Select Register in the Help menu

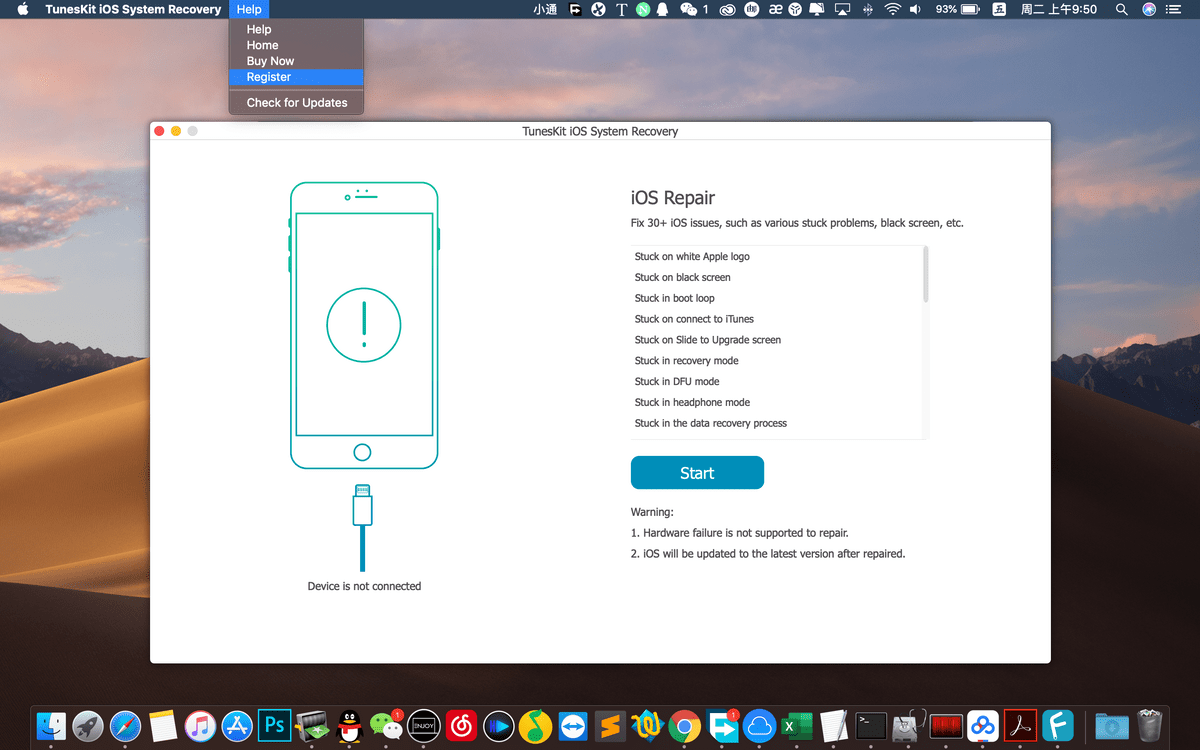[296, 77]
